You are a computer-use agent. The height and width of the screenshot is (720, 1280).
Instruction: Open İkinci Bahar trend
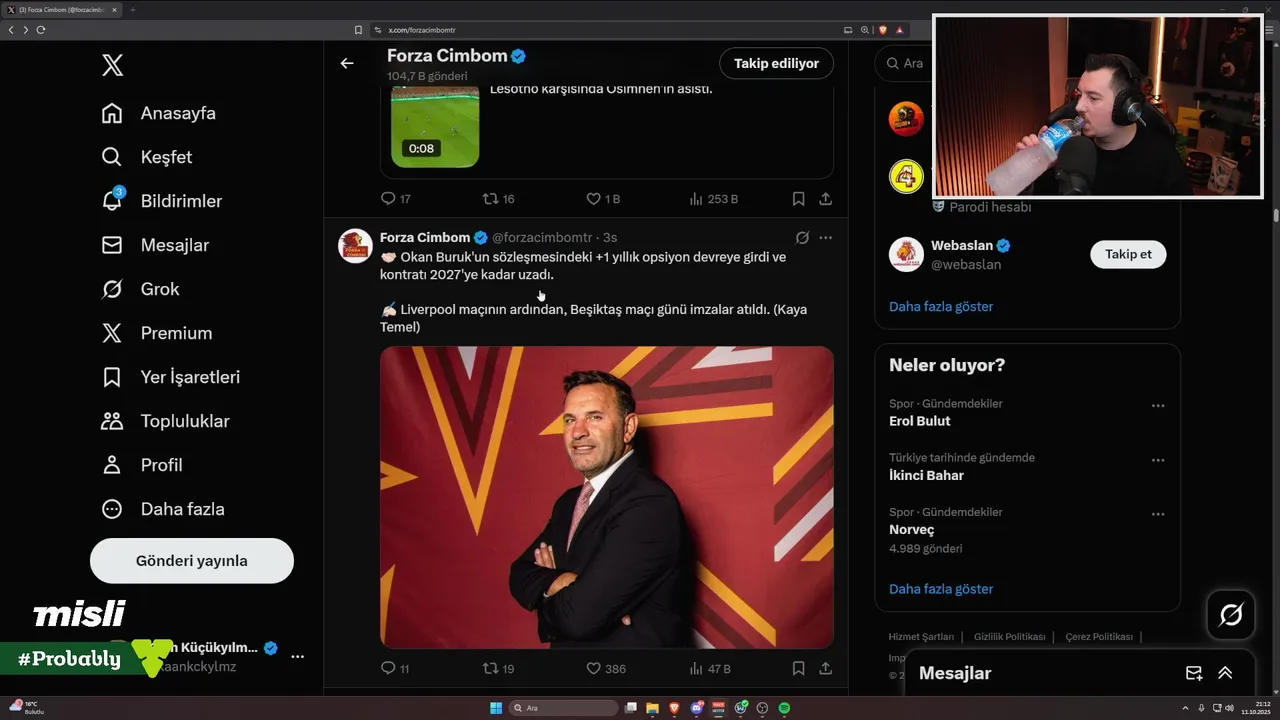[x=927, y=476]
